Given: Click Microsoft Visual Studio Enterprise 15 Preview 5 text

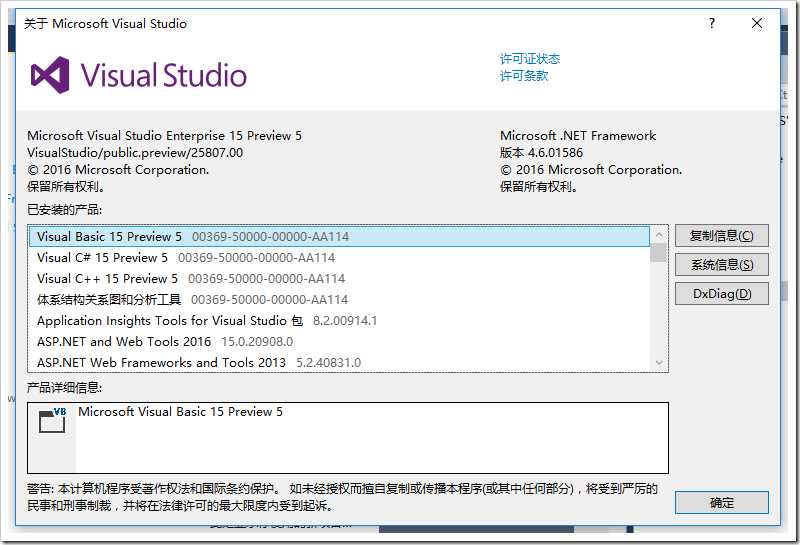Looking at the screenshot, I should coord(164,136).
